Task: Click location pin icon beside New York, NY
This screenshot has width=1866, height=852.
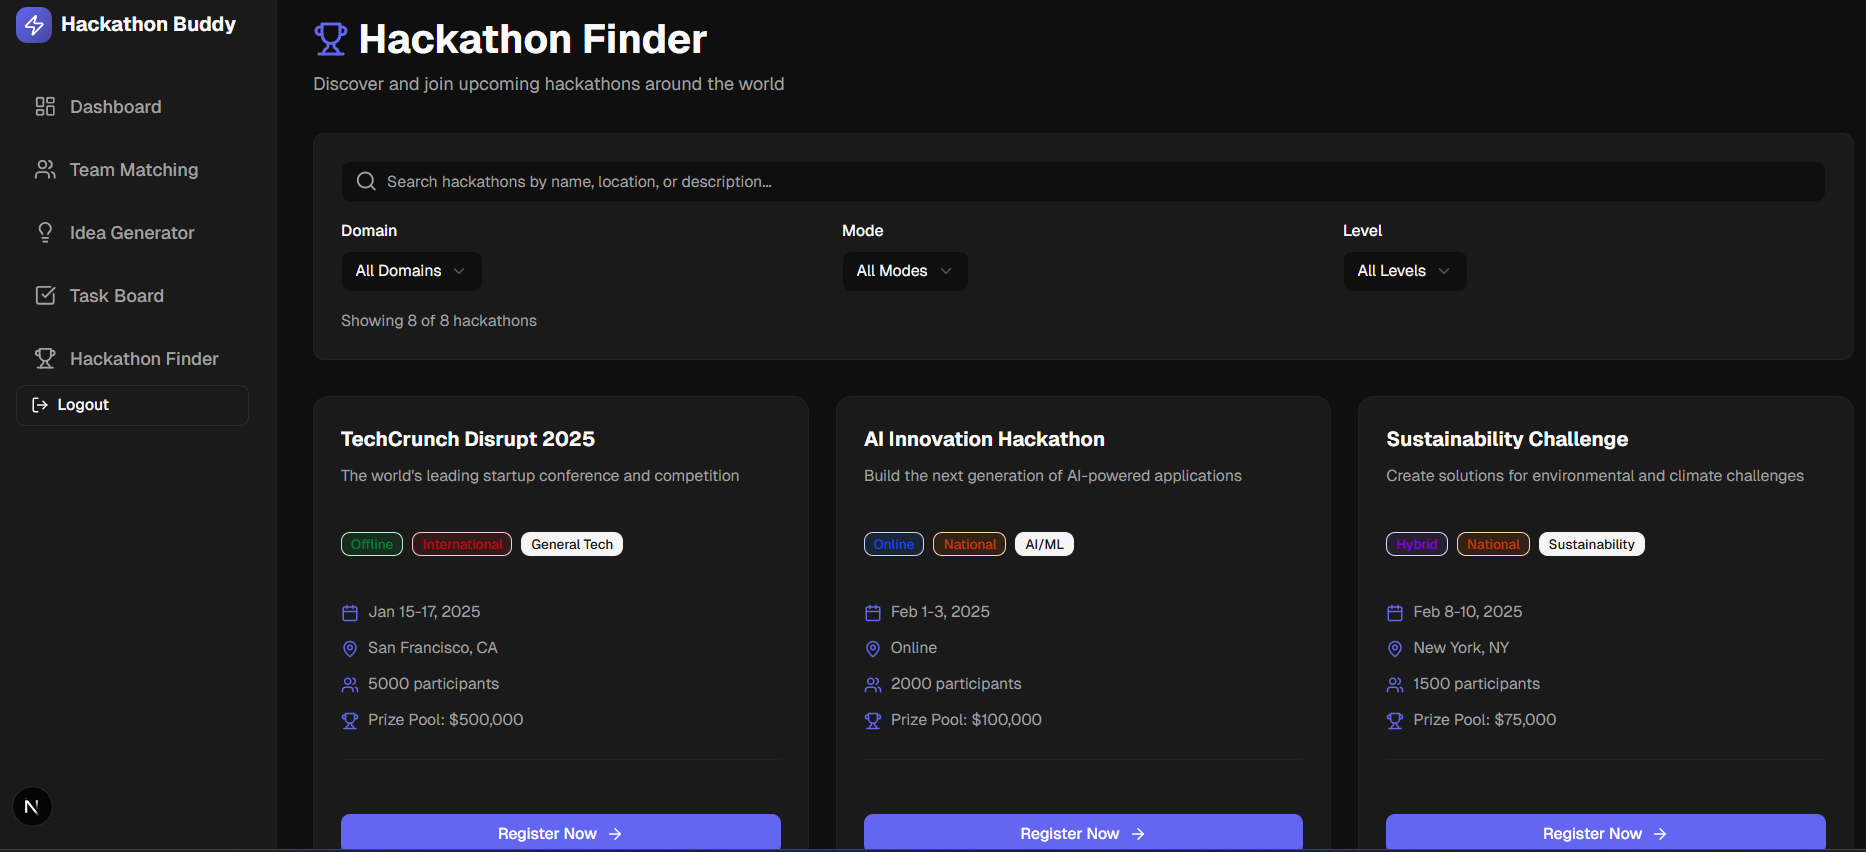Action: point(1395,649)
